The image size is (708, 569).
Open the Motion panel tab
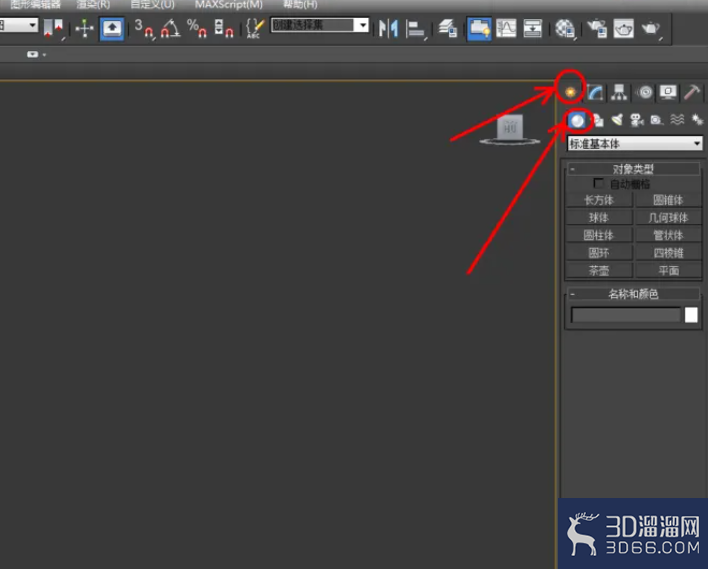click(644, 92)
